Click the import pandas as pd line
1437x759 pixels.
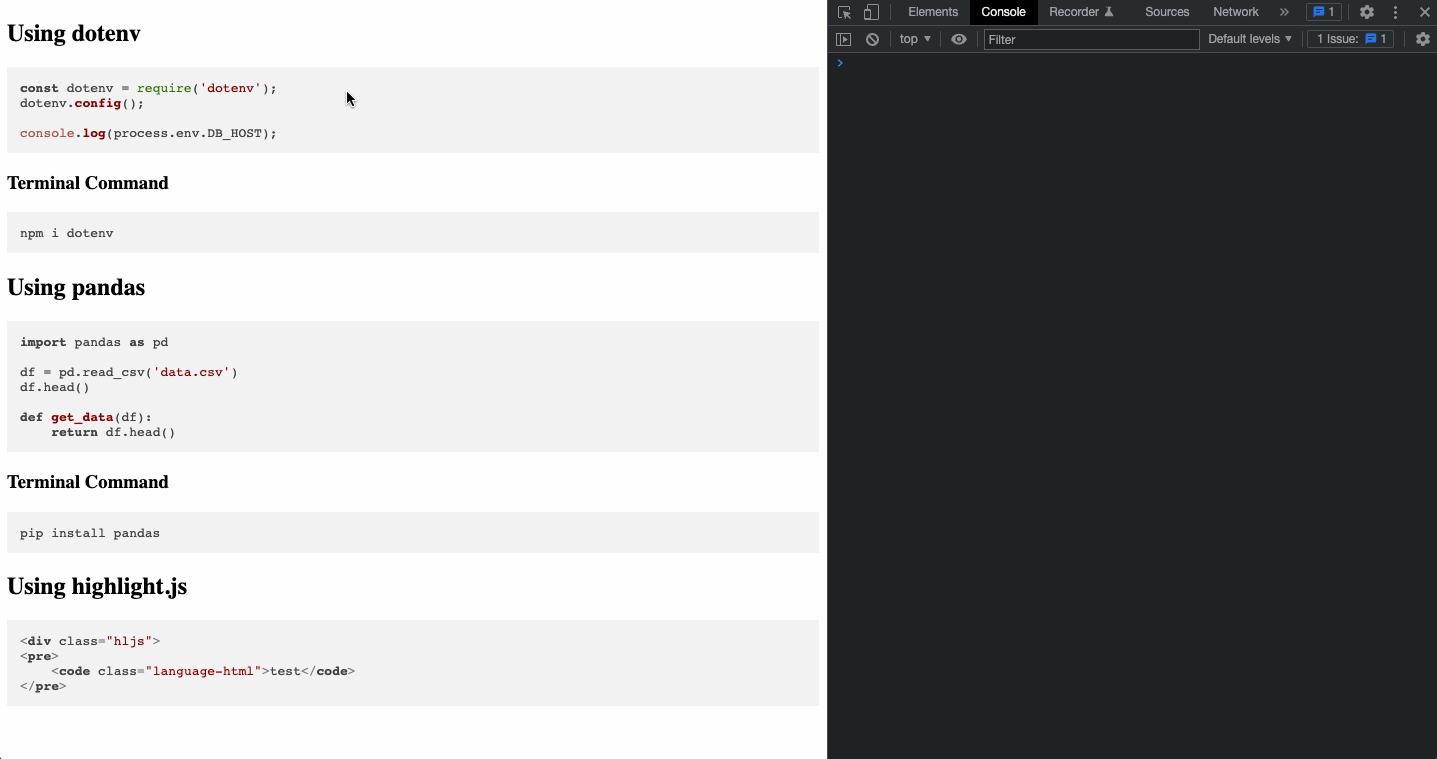[94, 342]
